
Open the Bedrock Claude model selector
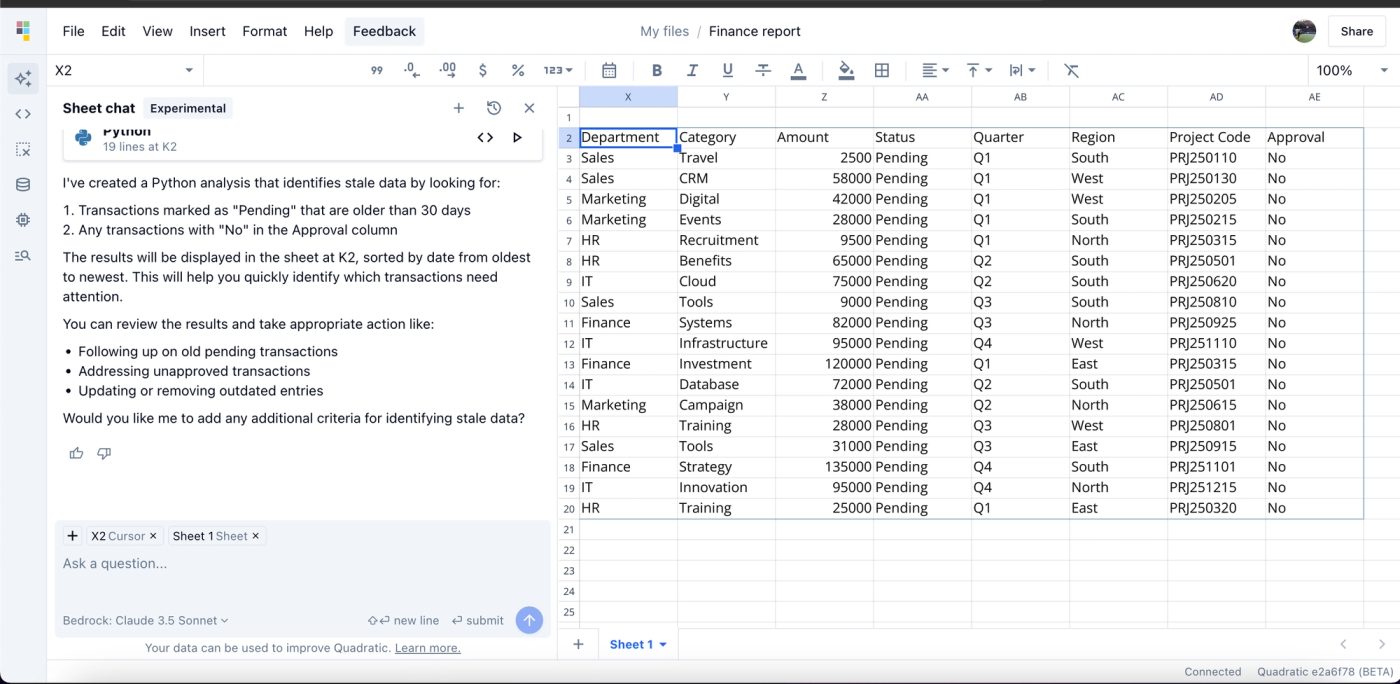click(x=143, y=620)
